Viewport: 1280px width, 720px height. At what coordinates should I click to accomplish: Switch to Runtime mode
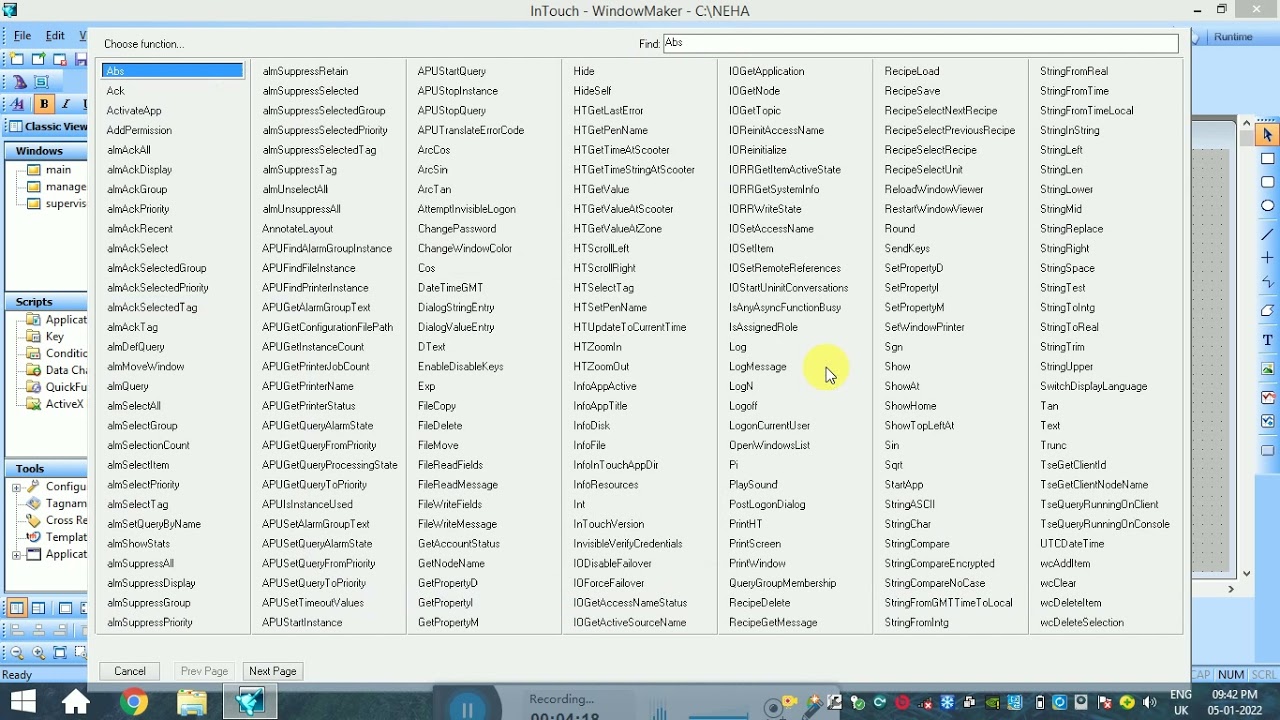[x=1233, y=37]
